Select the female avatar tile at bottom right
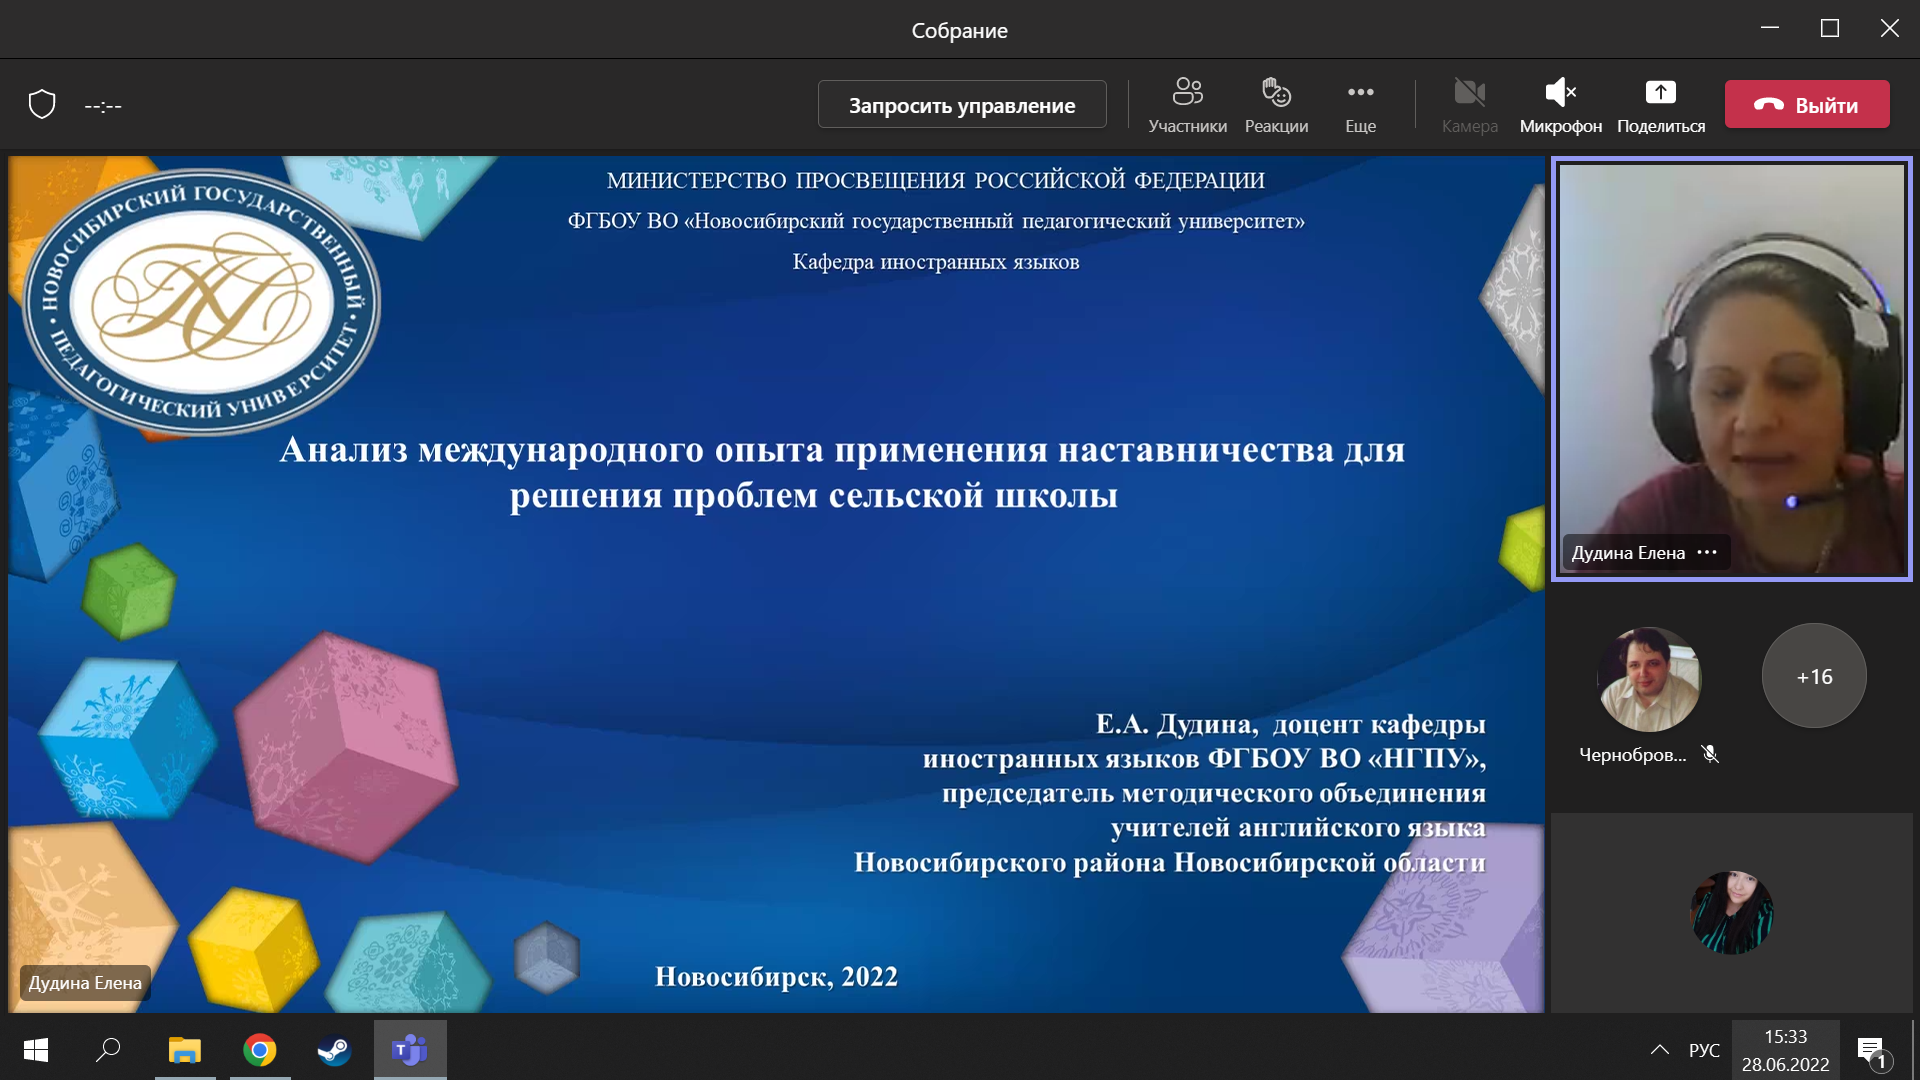 point(1731,912)
